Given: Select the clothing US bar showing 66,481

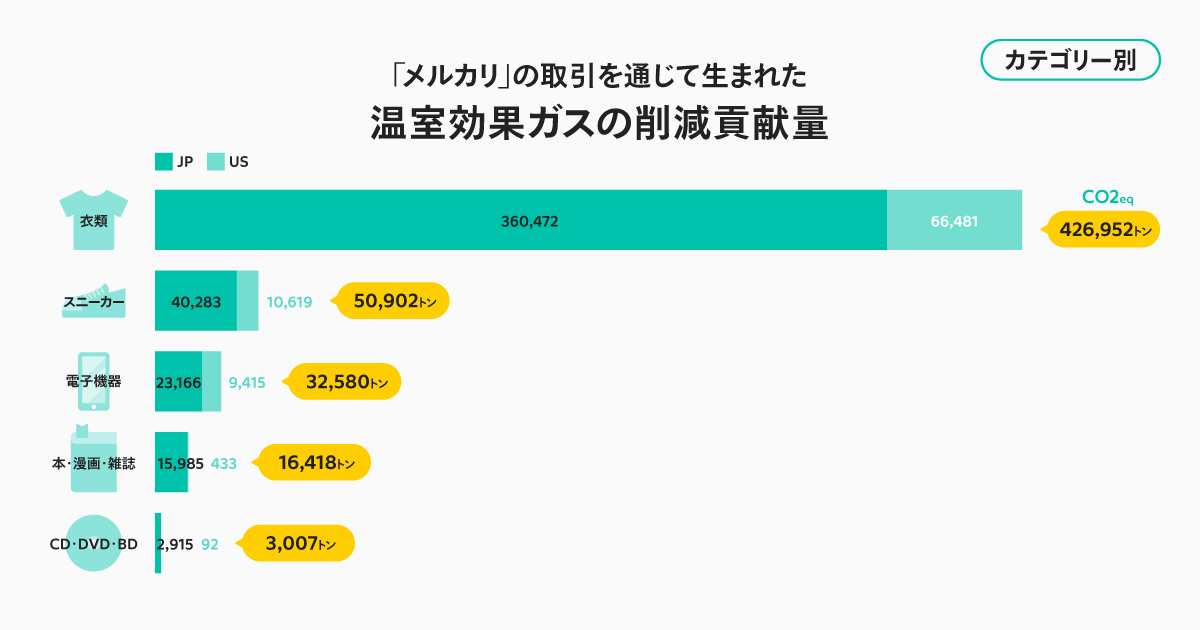Looking at the screenshot, I should click(x=954, y=220).
